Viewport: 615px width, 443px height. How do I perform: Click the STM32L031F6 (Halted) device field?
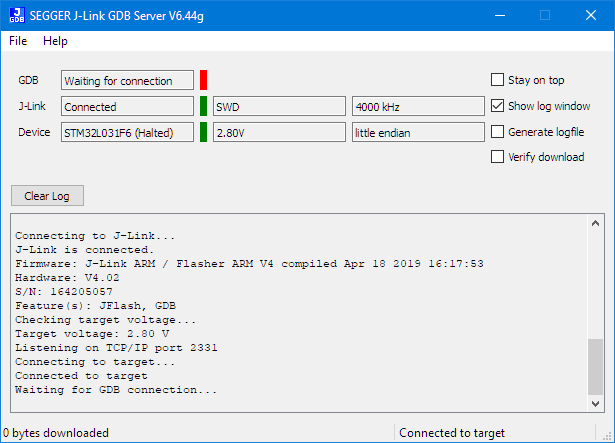tap(127, 132)
